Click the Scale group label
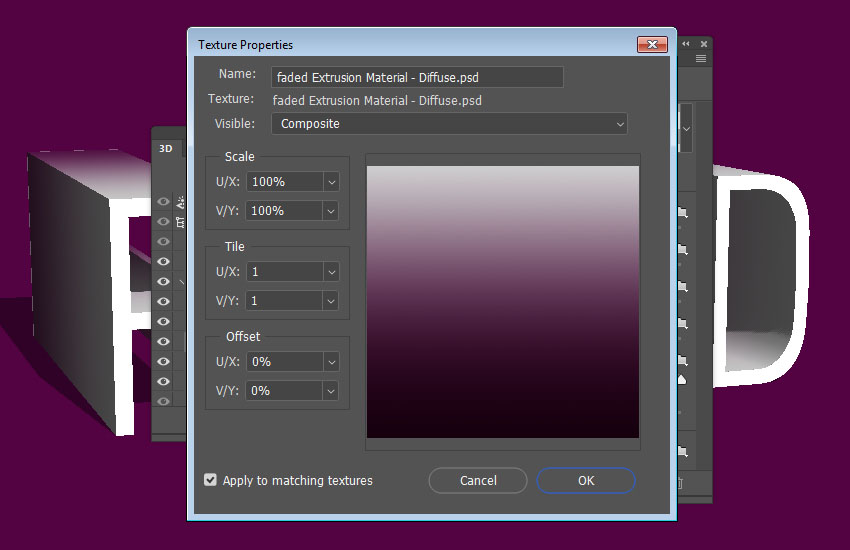The height and width of the screenshot is (550, 850). click(x=239, y=157)
